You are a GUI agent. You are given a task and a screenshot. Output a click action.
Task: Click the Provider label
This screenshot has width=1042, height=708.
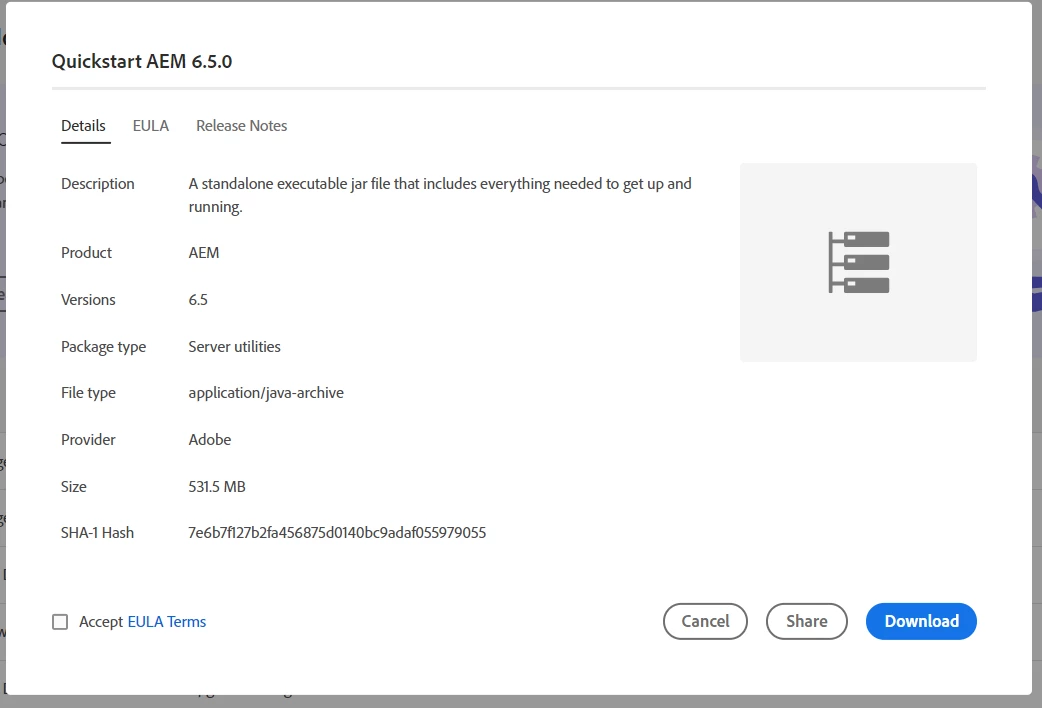pyautogui.click(x=88, y=439)
